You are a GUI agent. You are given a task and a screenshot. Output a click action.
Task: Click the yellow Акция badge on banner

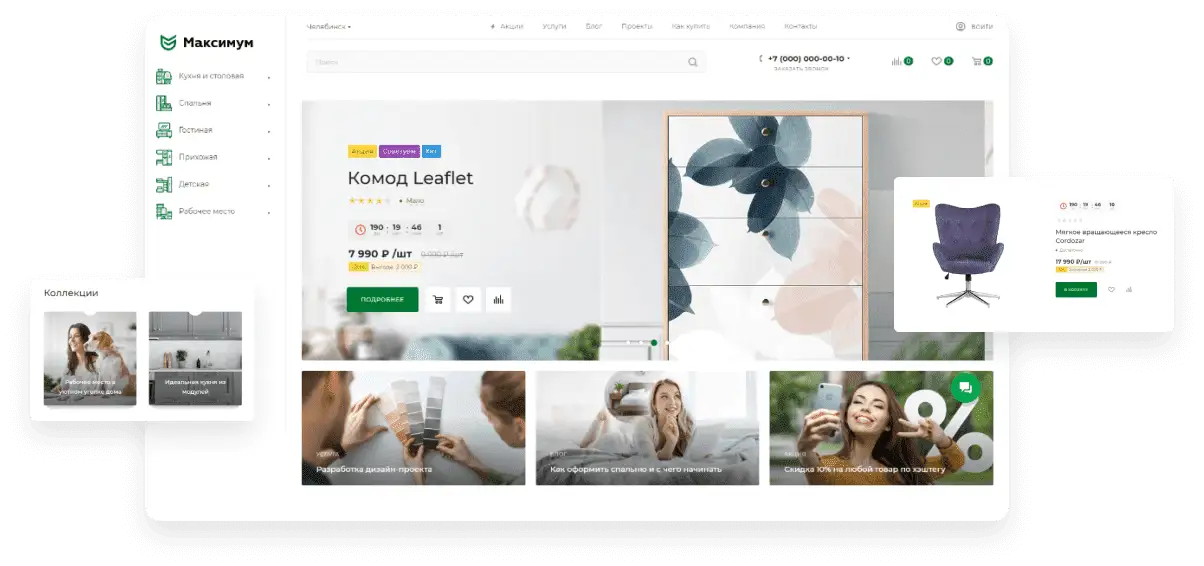(x=362, y=151)
